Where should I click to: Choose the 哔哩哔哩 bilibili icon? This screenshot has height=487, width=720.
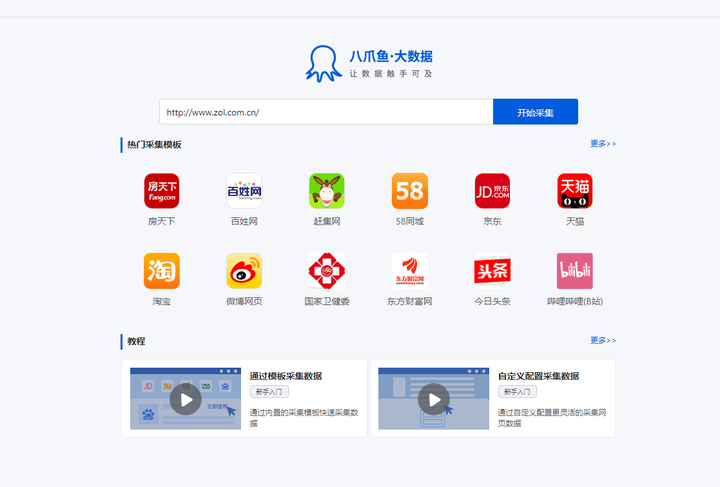575,271
